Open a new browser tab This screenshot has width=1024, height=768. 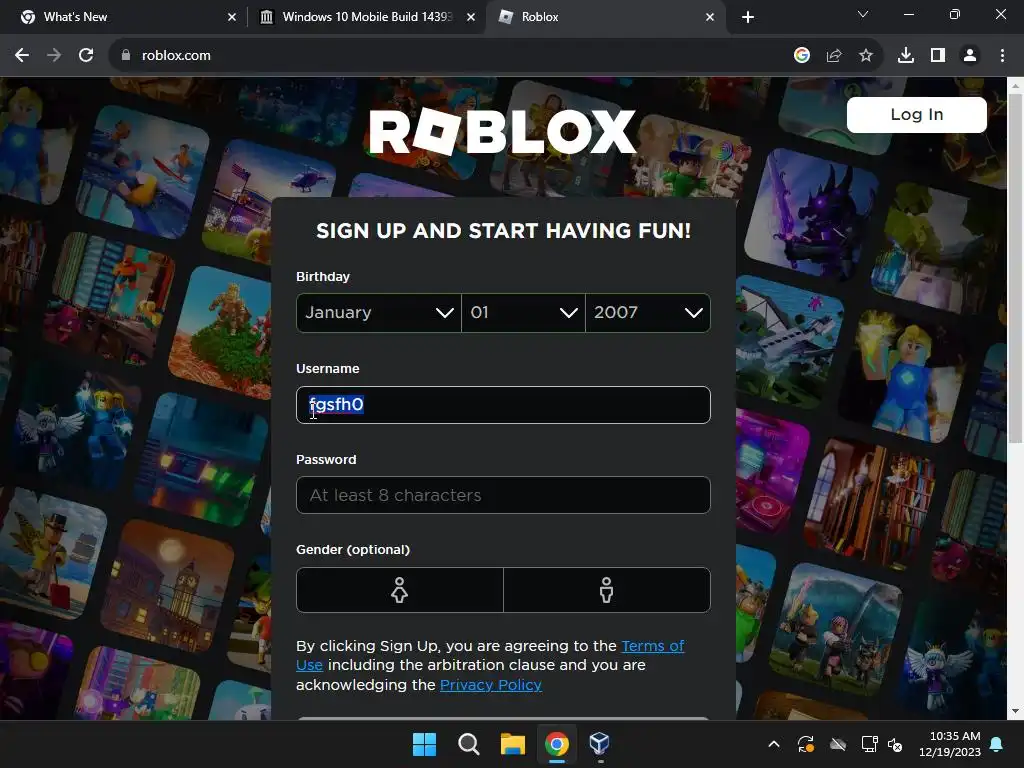(748, 17)
